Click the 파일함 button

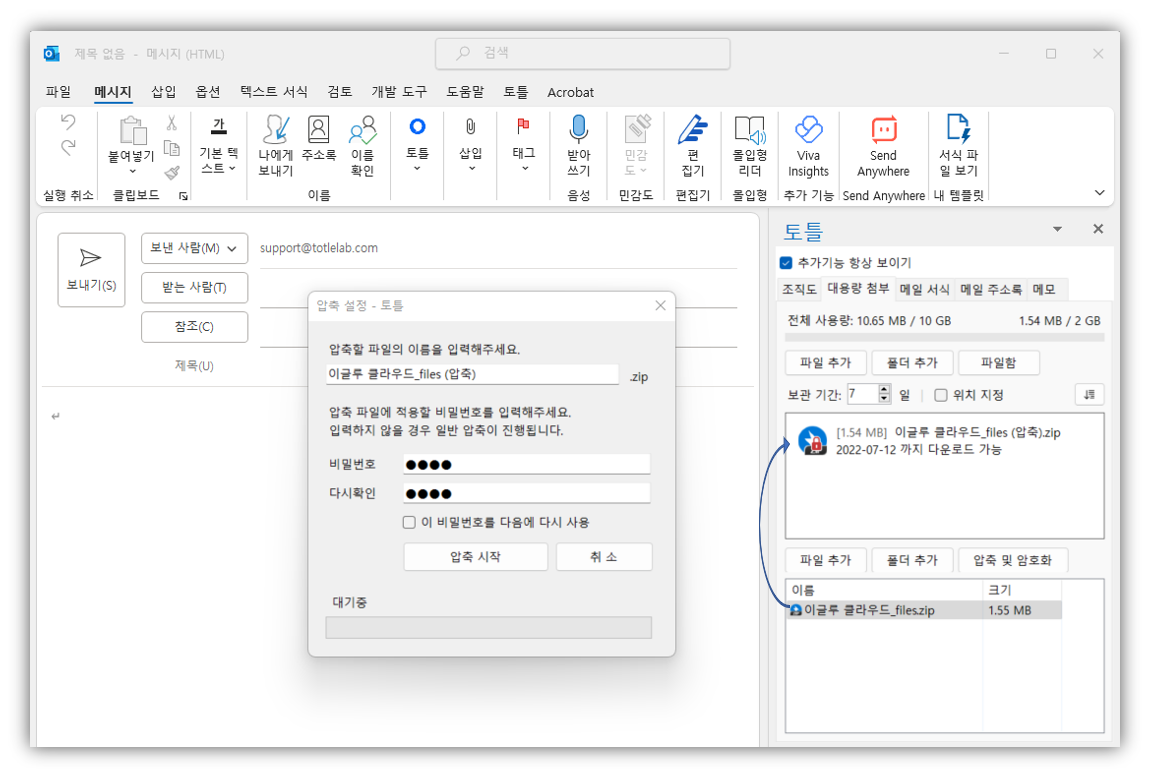pyautogui.click(x=998, y=363)
